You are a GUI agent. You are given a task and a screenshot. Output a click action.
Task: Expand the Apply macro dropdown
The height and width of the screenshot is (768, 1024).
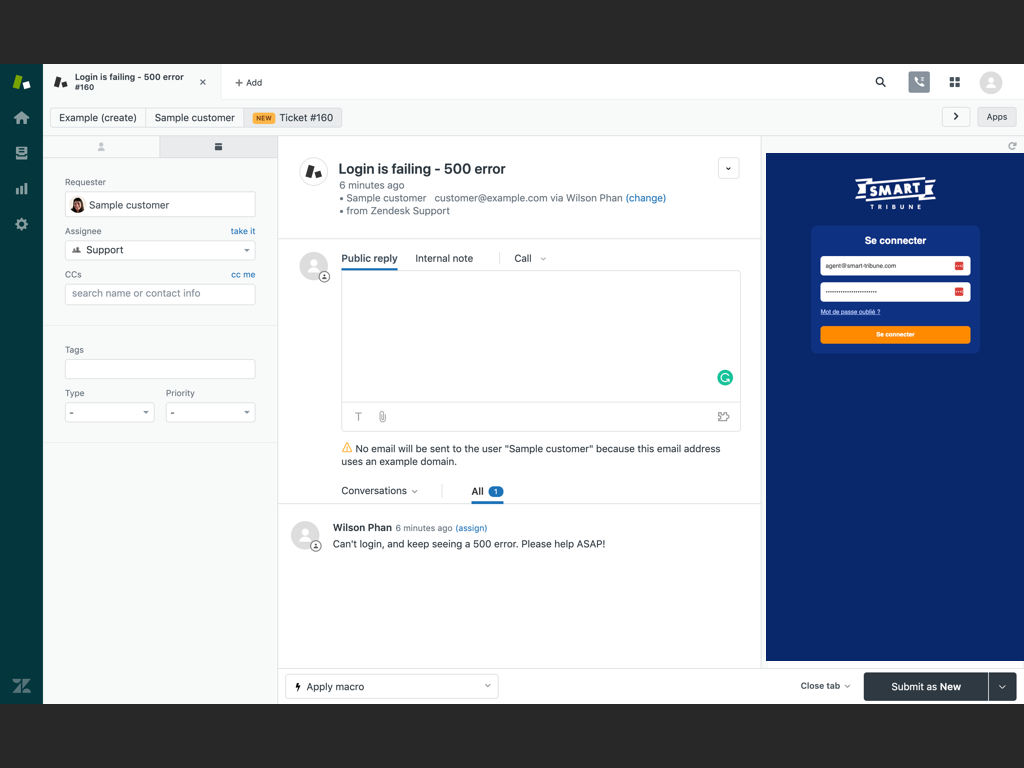(391, 686)
